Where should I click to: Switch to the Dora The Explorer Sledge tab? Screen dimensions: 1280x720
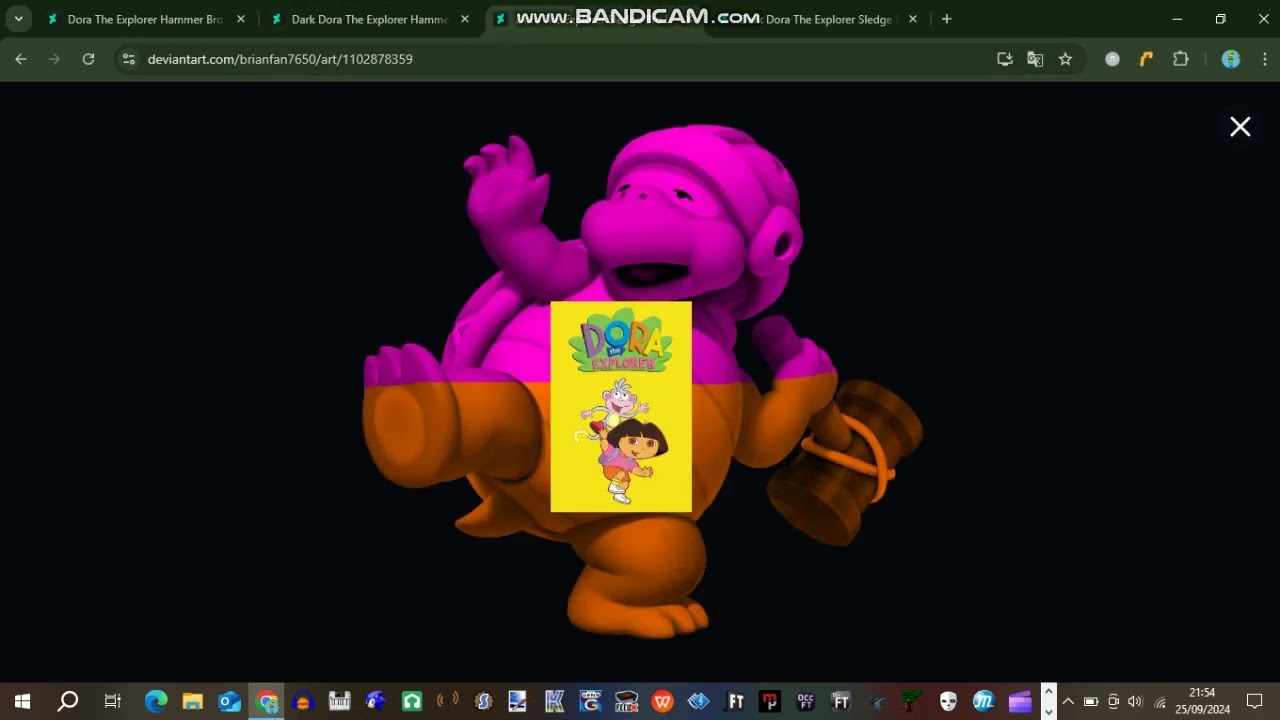click(820, 19)
